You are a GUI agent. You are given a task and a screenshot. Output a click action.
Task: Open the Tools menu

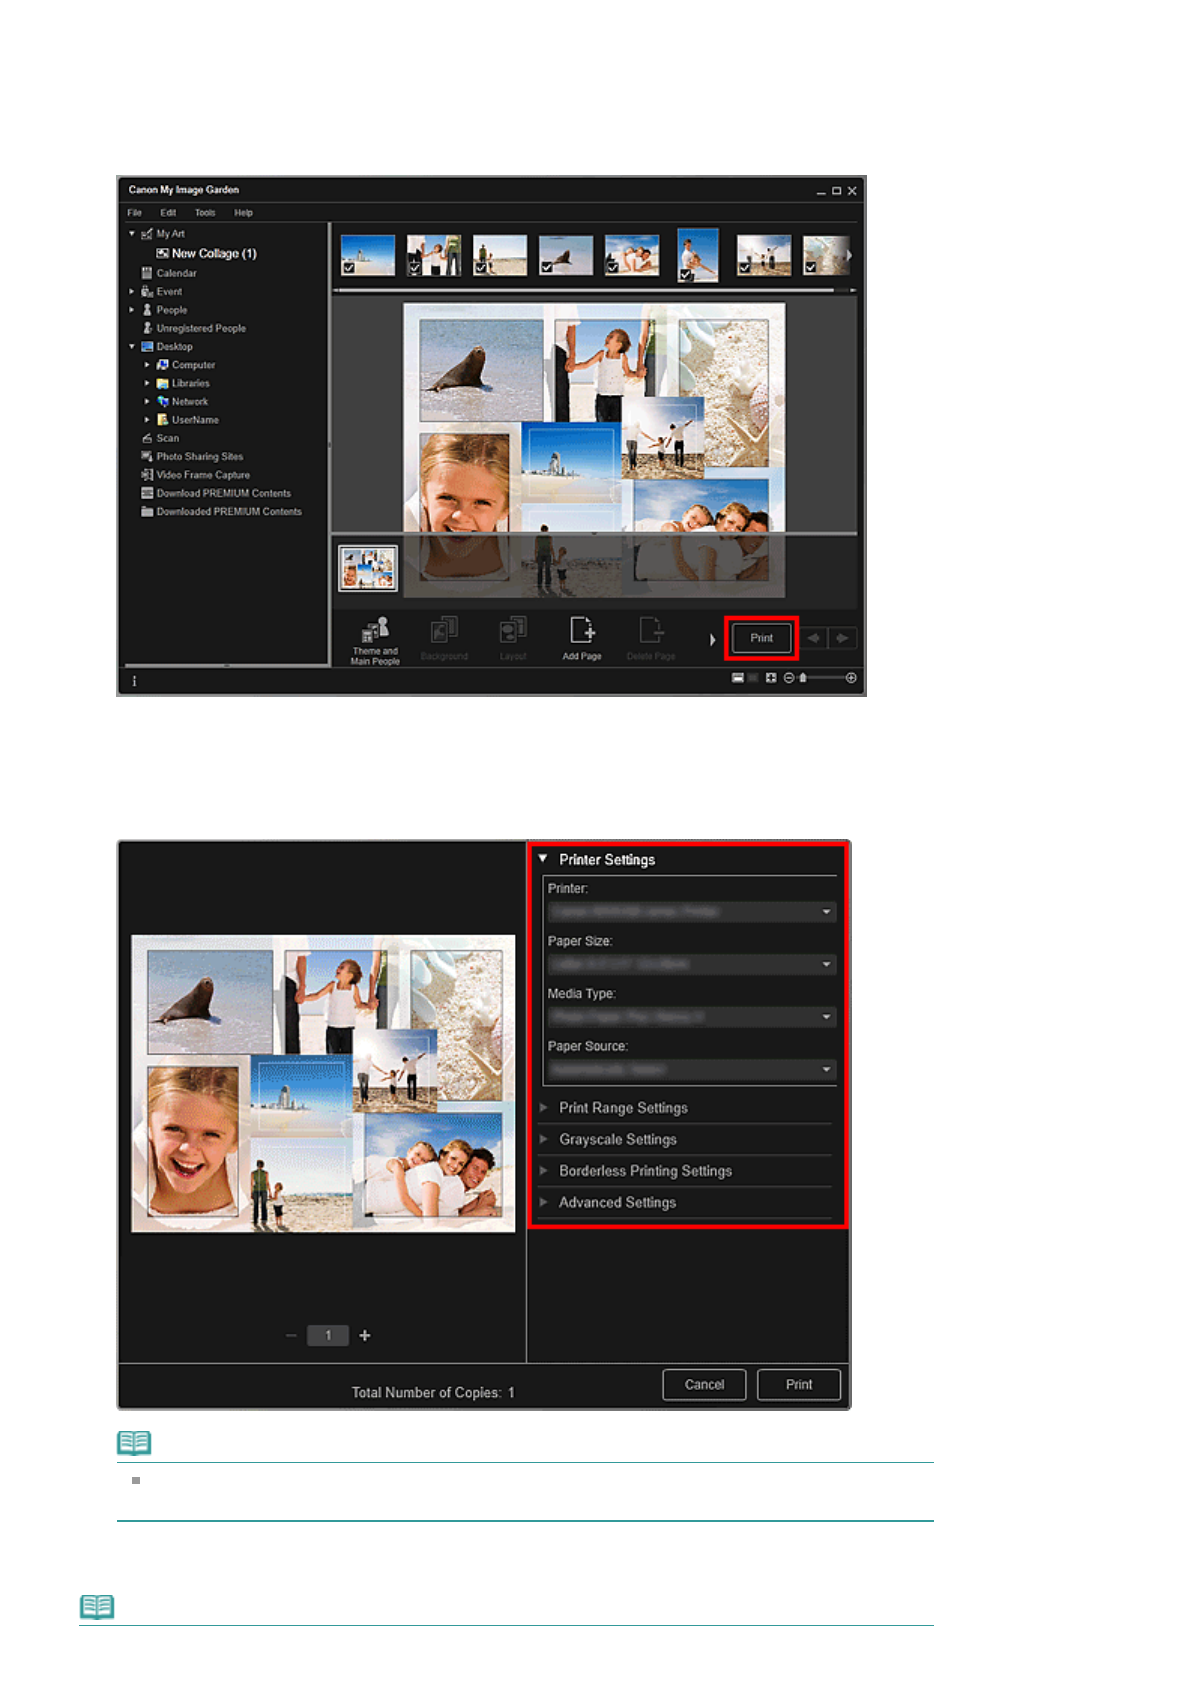[x=205, y=213]
